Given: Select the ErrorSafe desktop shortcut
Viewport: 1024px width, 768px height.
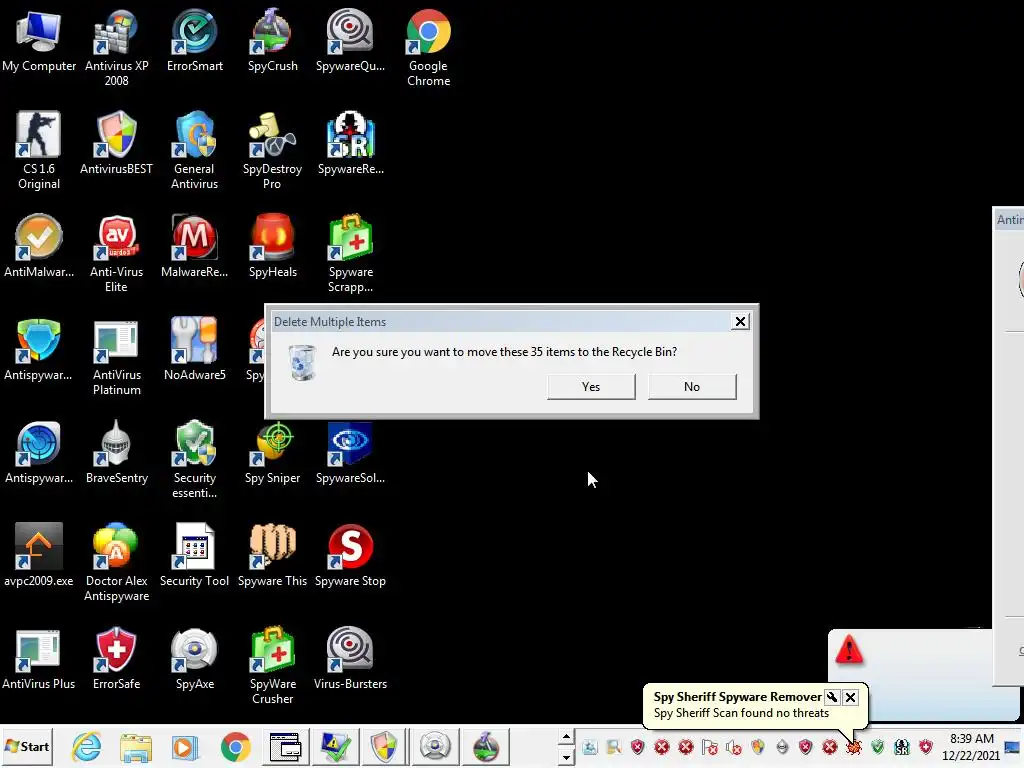Looking at the screenshot, I should [116, 660].
